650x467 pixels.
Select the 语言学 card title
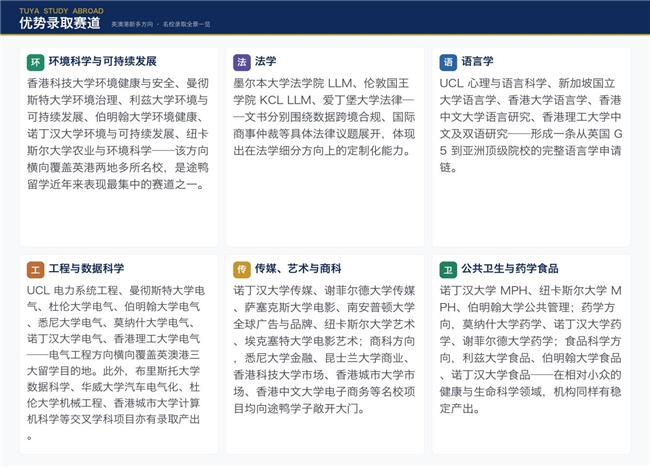pyautogui.click(x=478, y=61)
